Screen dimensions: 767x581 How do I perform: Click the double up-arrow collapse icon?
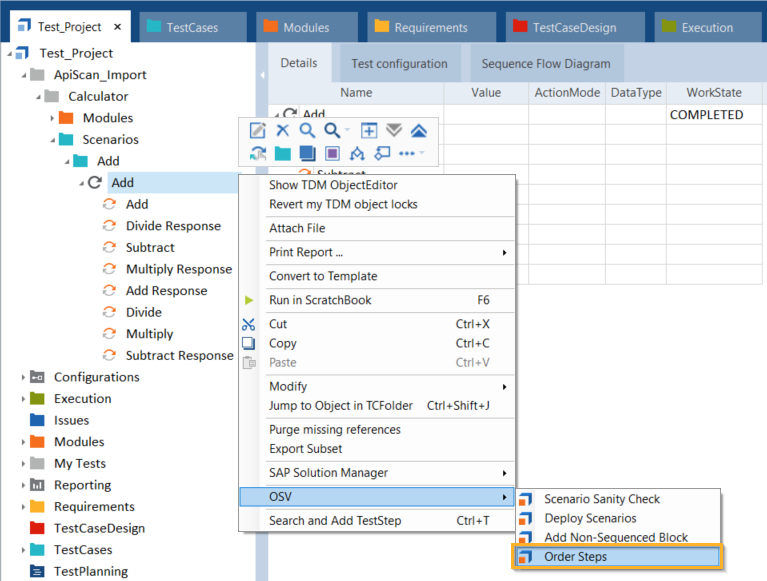coord(419,130)
